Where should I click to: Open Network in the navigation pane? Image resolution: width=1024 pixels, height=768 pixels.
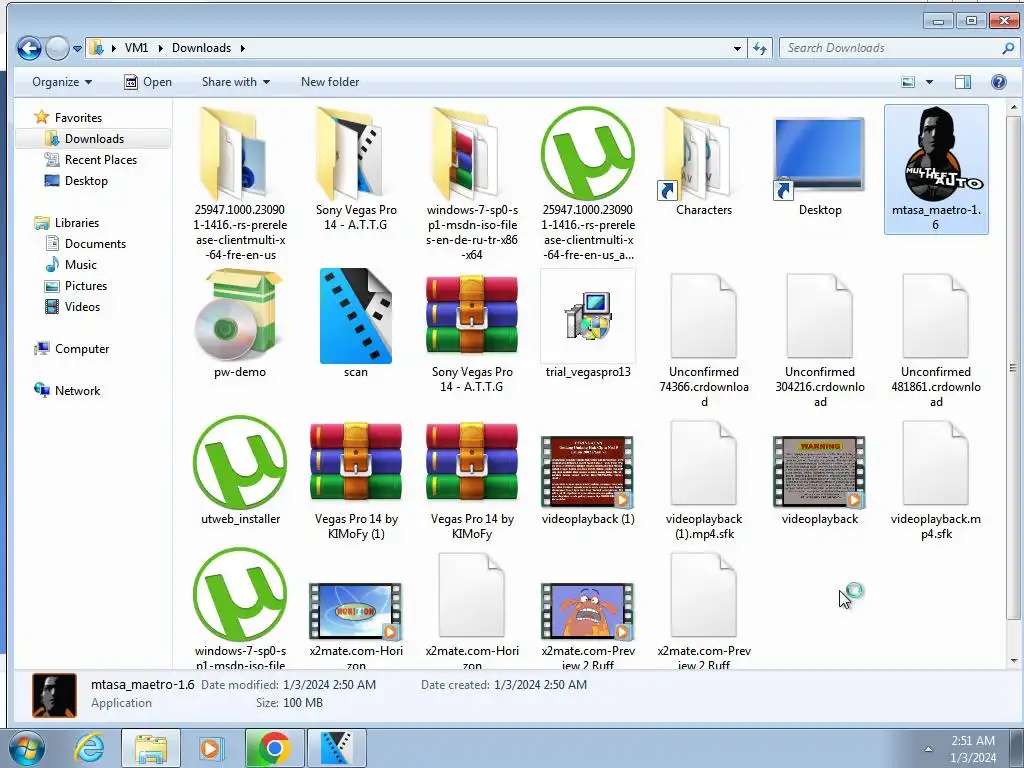point(77,391)
